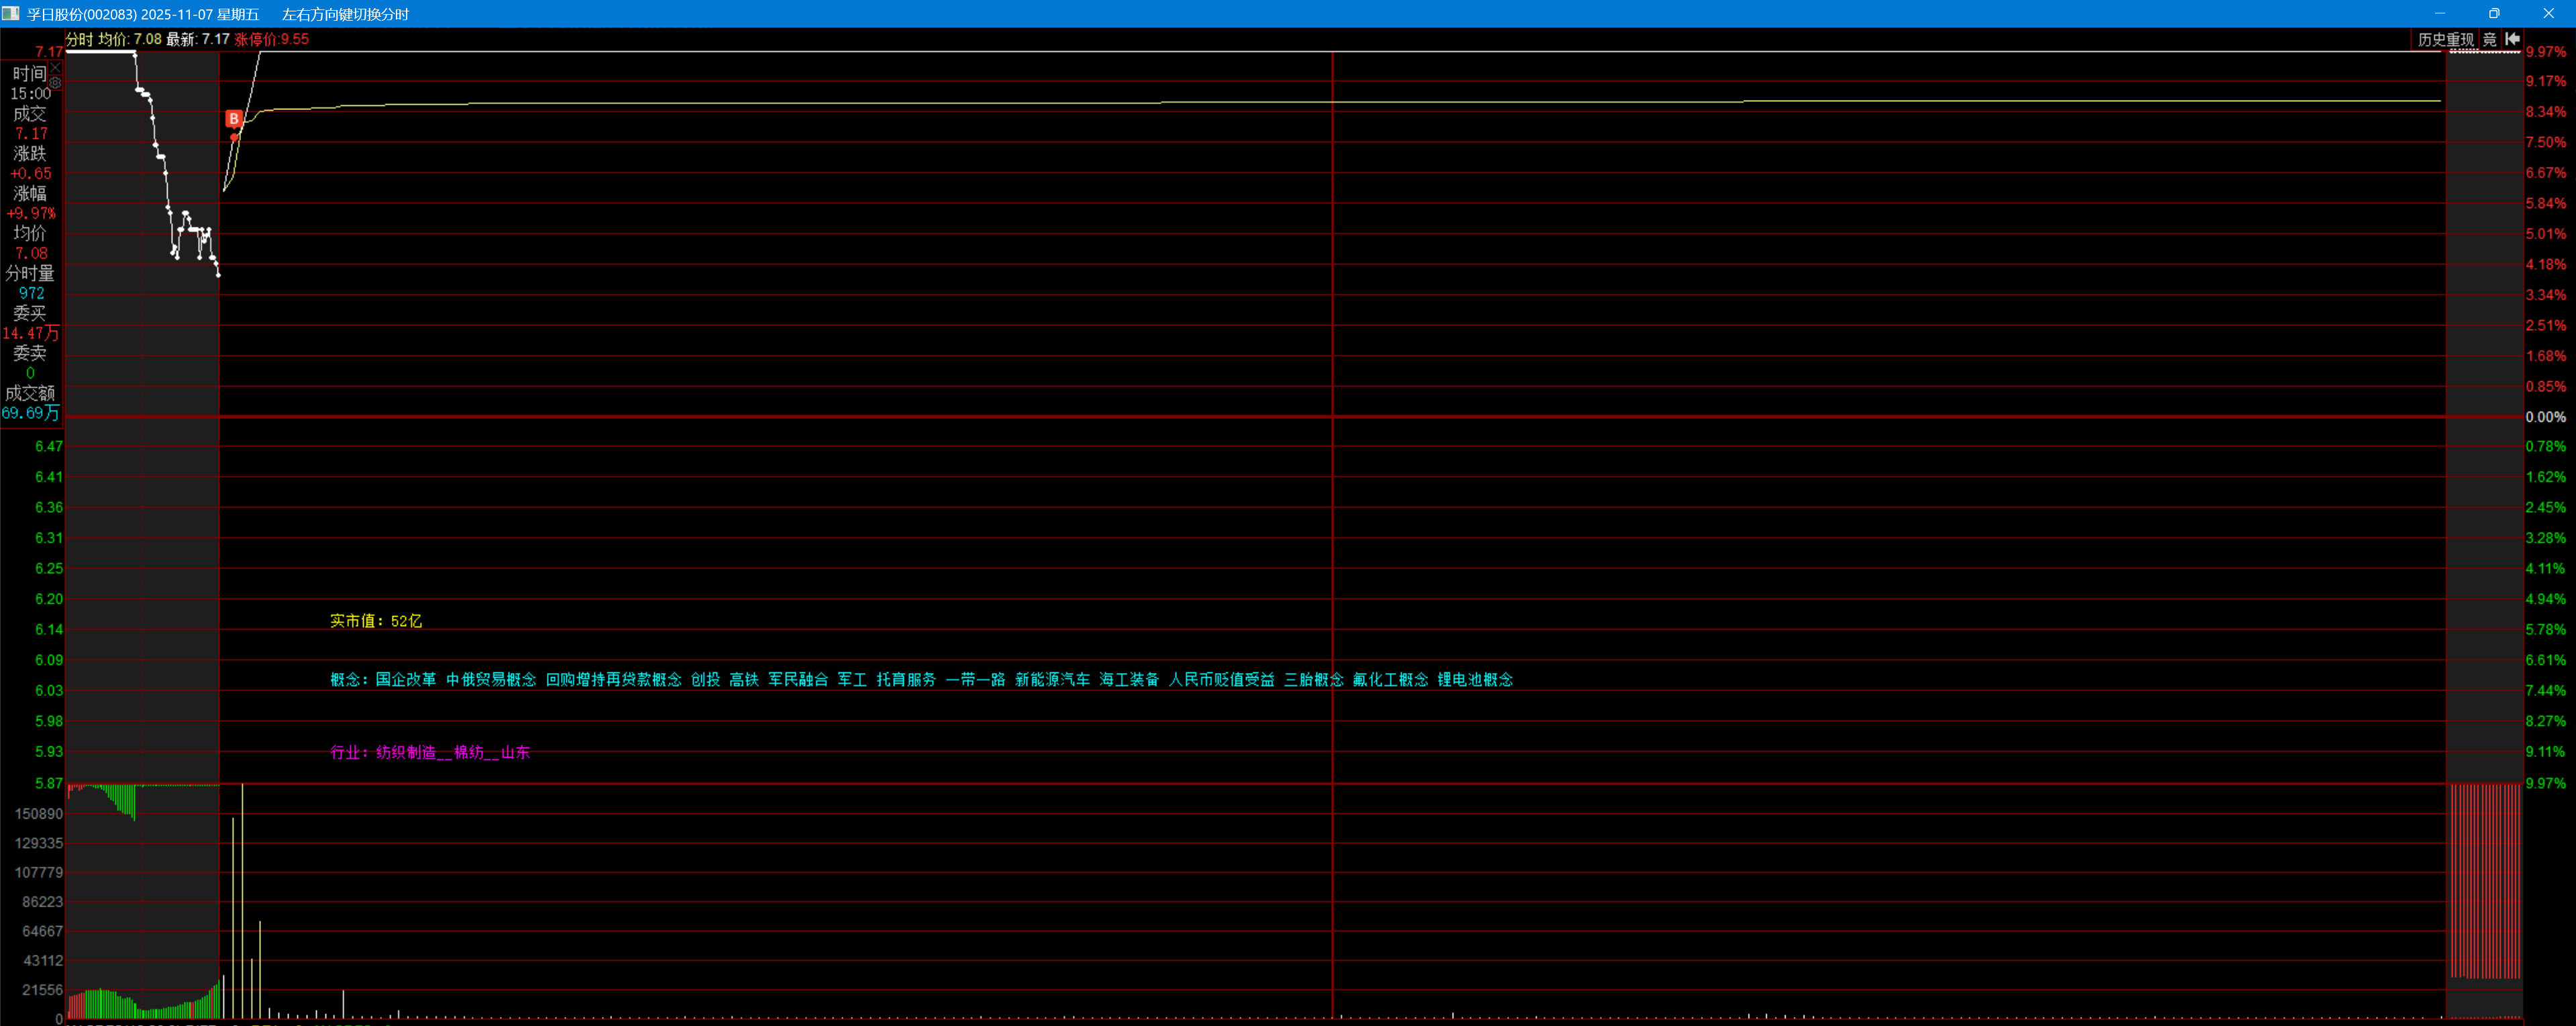Click the app icon in title bar
This screenshot has height=1026, width=2576.
click(11, 13)
